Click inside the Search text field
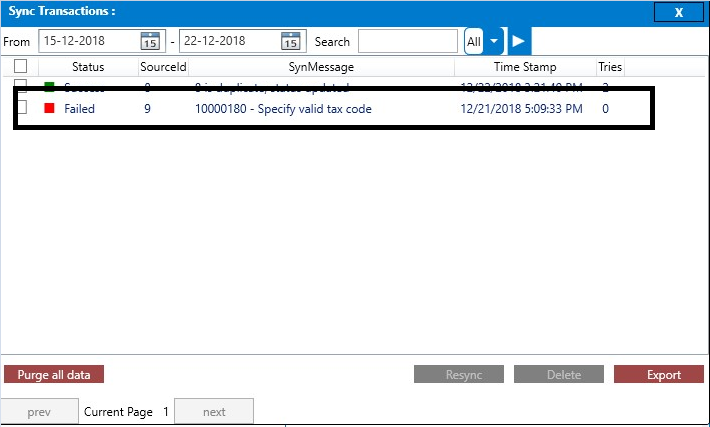710x427 pixels. point(408,41)
